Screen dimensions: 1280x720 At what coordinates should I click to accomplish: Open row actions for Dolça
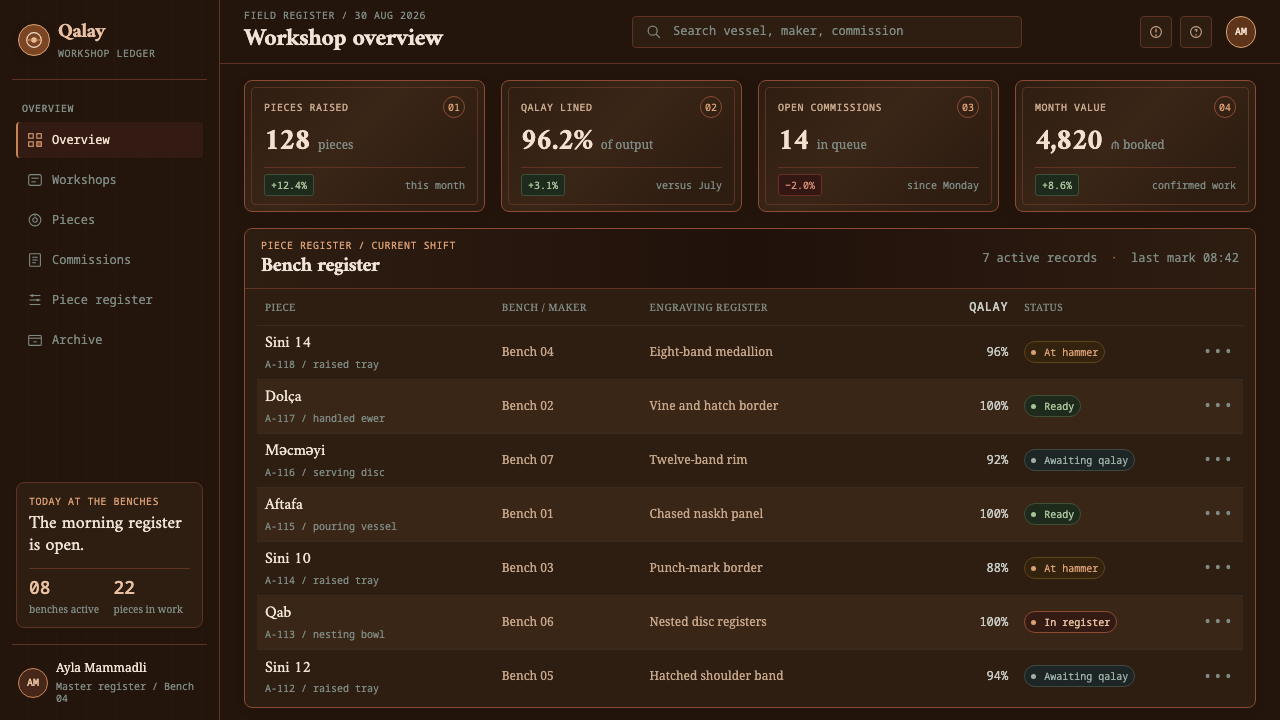[x=1218, y=405]
